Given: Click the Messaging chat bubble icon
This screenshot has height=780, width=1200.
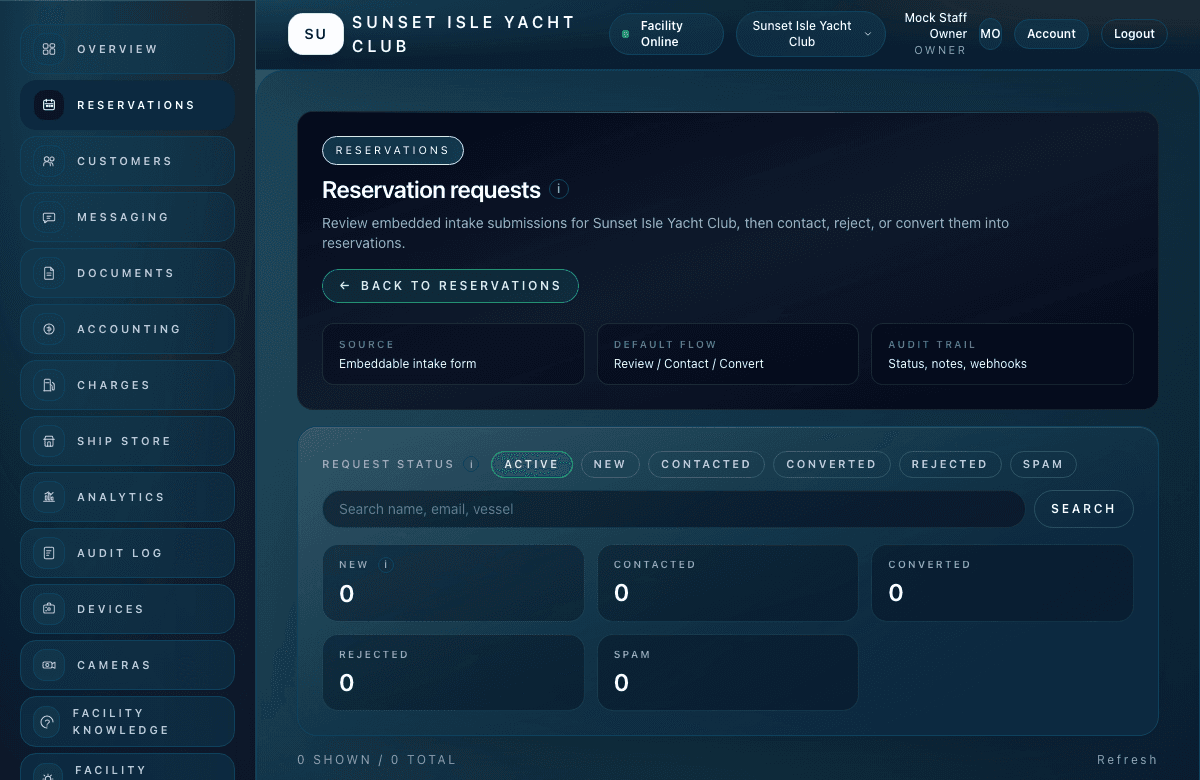Looking at the screenshot, I should click(x=49, y=217).
